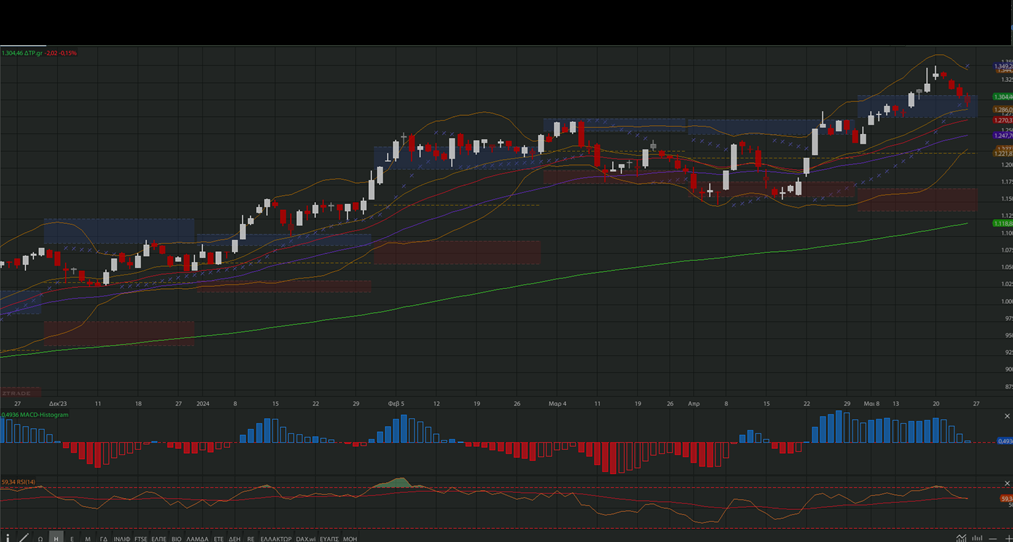The image size is (1013, 542).
Task: Open the ΕΛΠΕ symbol shortcut
Action: pos(159,539)
